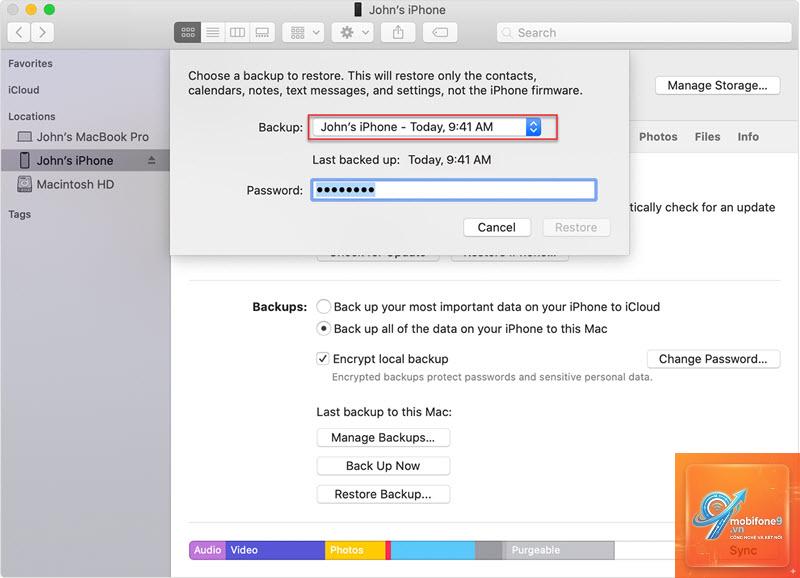Switch Finder to column view
This screenshot has height=578, width=800.
click(x=237, y=33)
